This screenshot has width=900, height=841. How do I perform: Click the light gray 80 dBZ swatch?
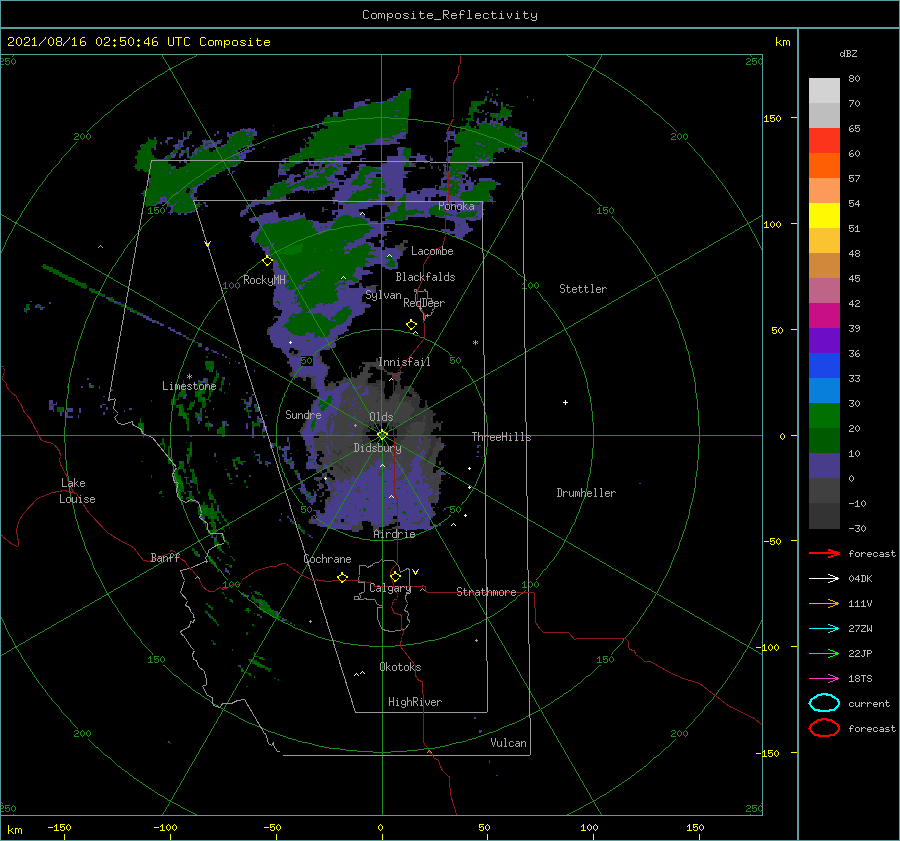click(824, 90)
